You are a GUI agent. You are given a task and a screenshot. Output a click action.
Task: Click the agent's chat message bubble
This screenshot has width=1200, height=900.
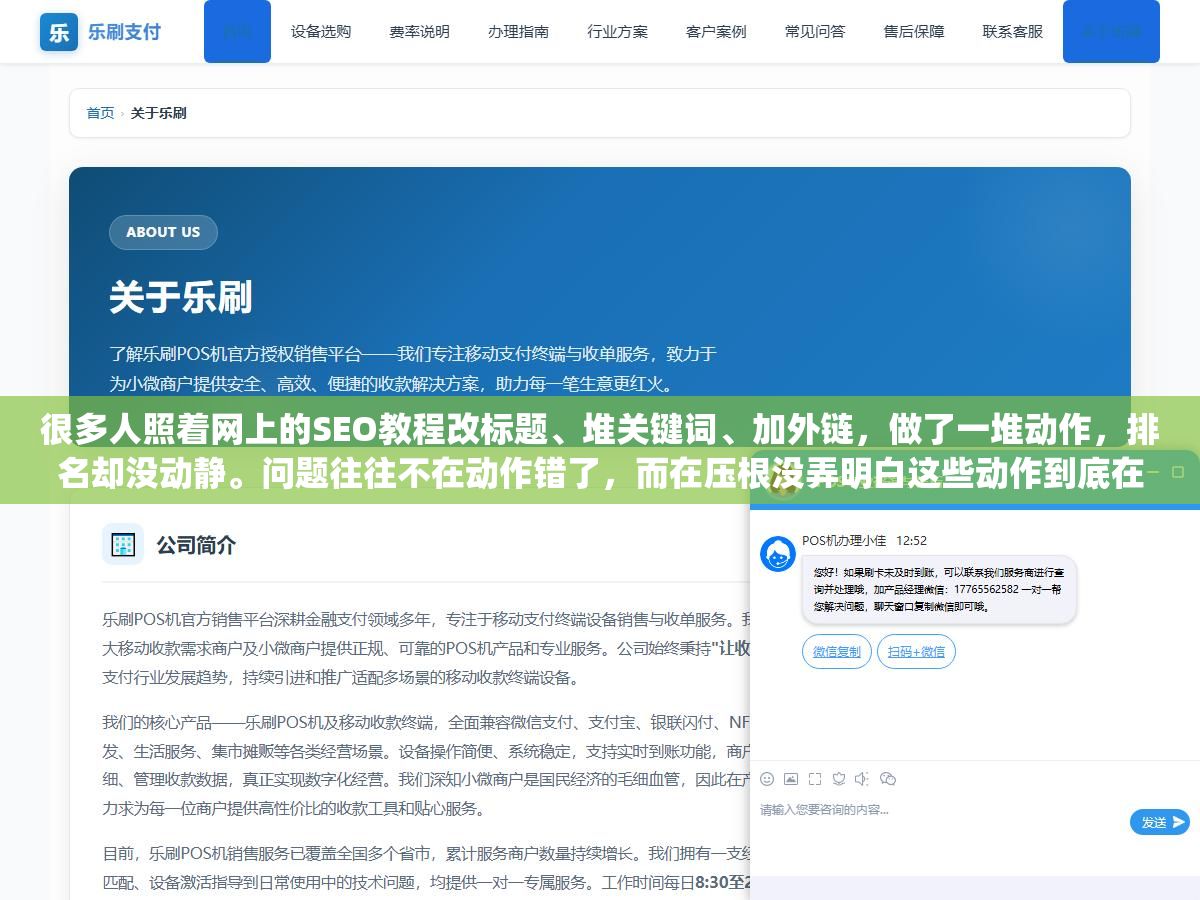click(940, 590)
